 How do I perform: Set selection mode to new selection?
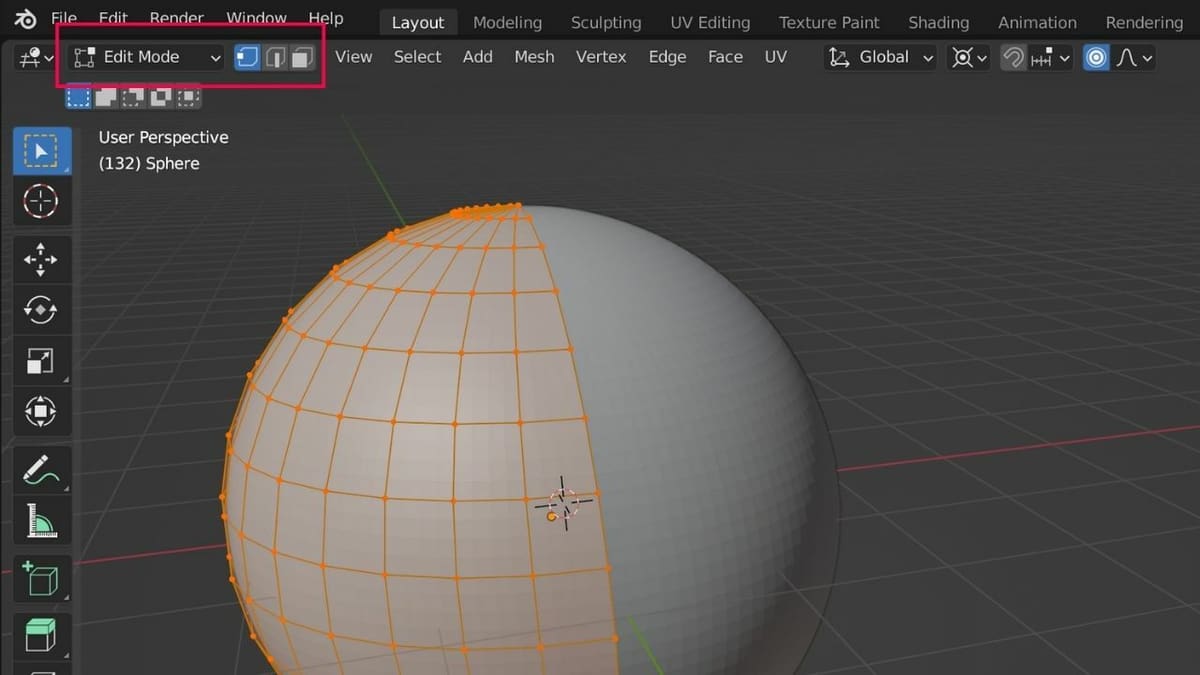tap(78, 97)
